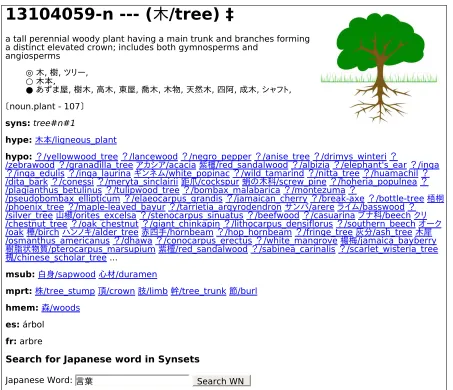Open the maple-leaved_bayur link
The height and width of the screenshot is (390, 453).
117,207
